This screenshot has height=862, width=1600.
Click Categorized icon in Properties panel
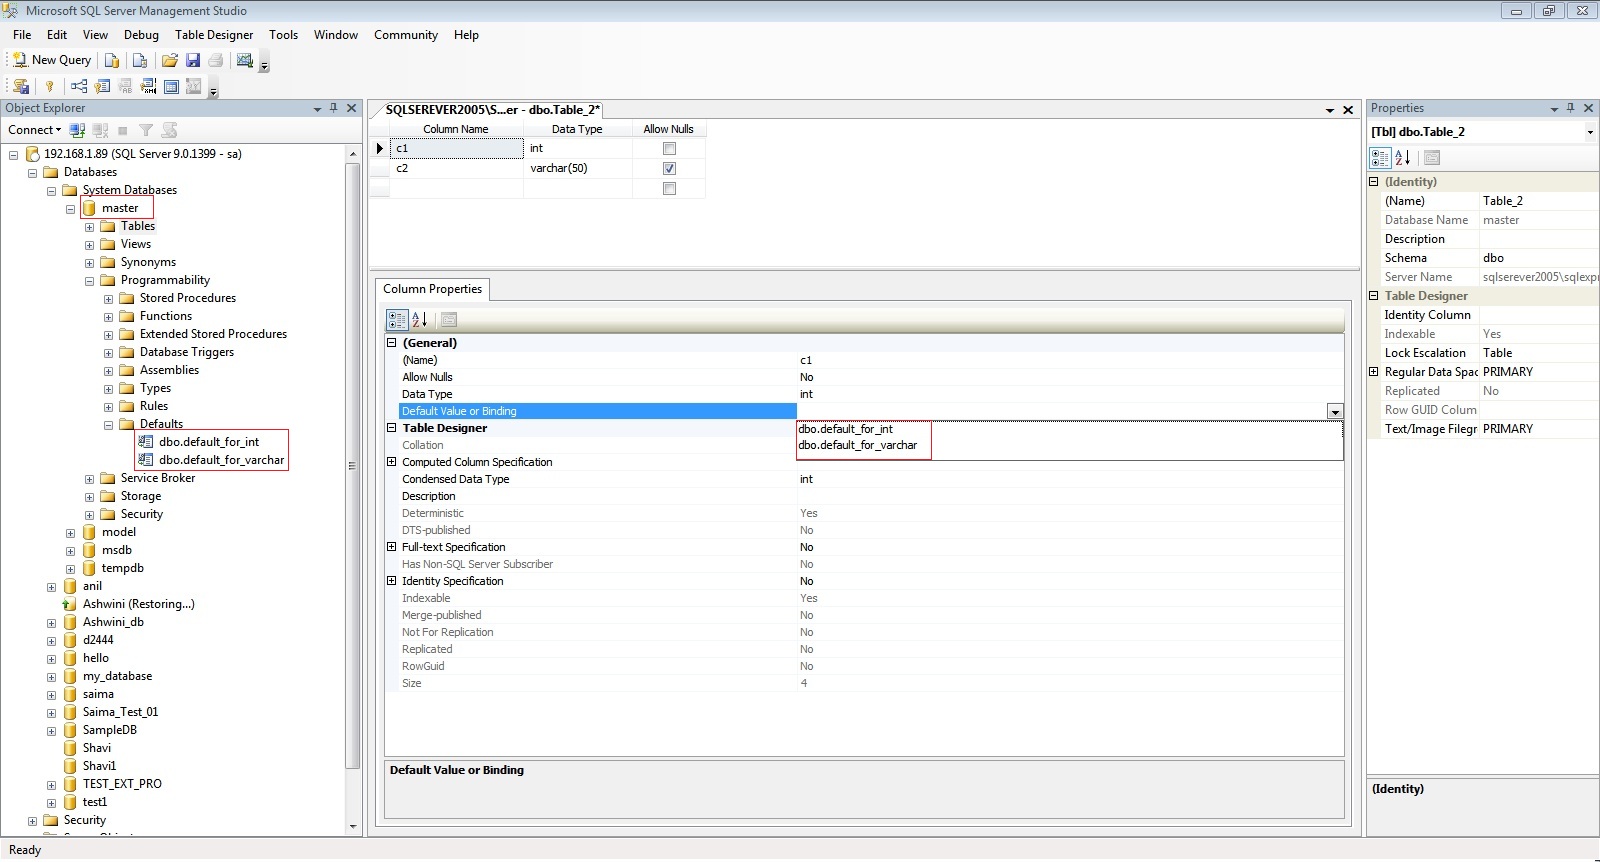pyautogui.click(x=1380, y=158)
